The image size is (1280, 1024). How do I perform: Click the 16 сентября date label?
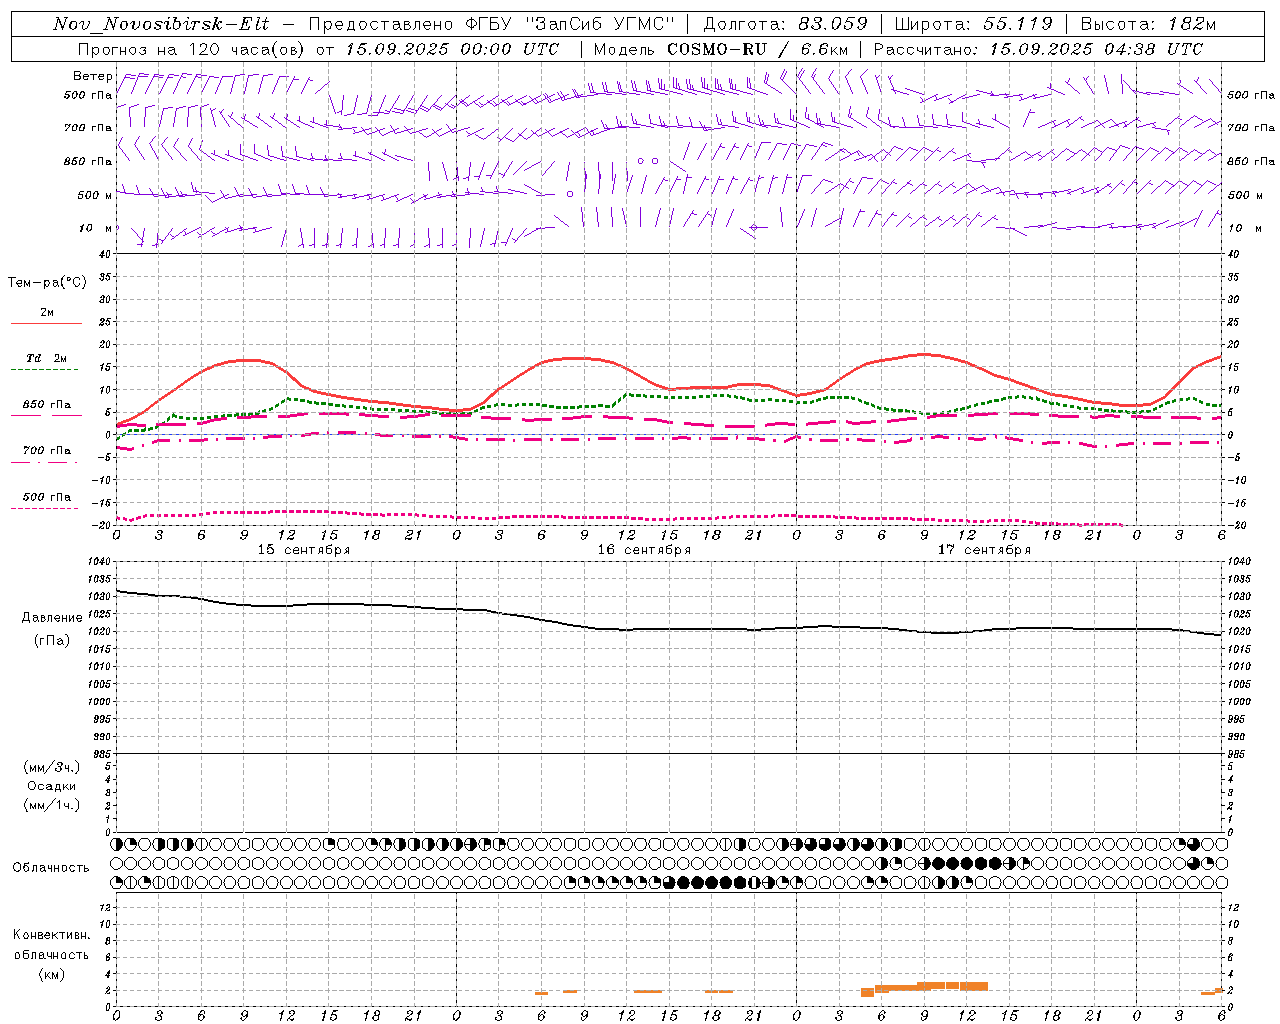(644, 550)
